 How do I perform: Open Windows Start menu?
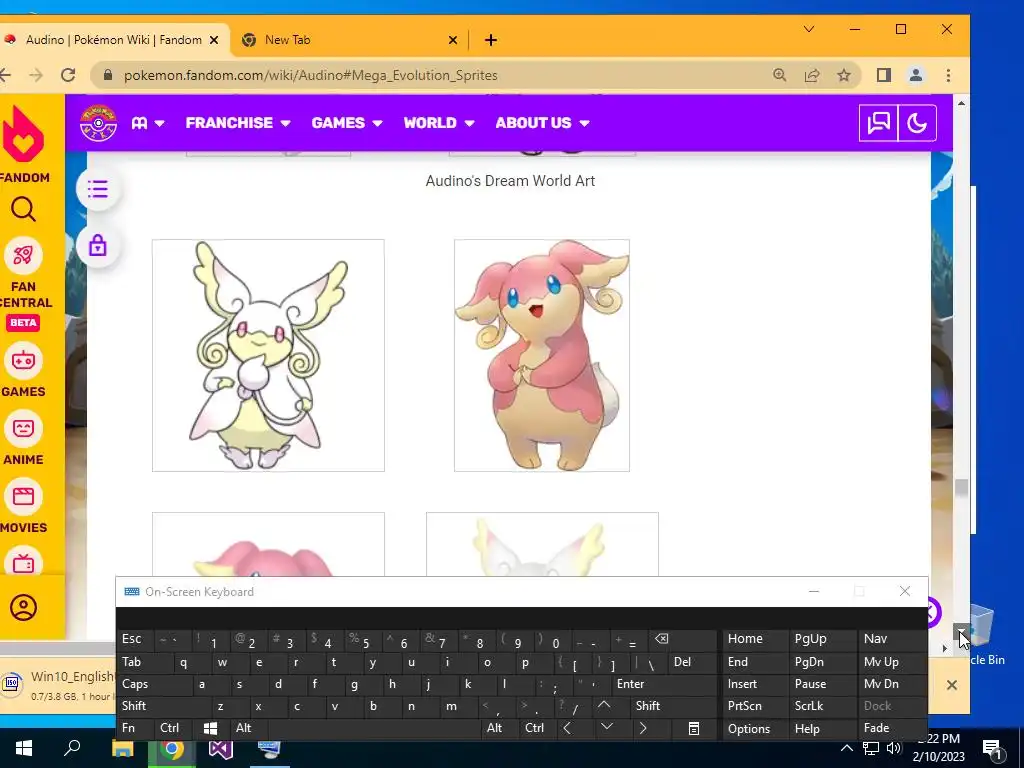[x=24, y=748]
